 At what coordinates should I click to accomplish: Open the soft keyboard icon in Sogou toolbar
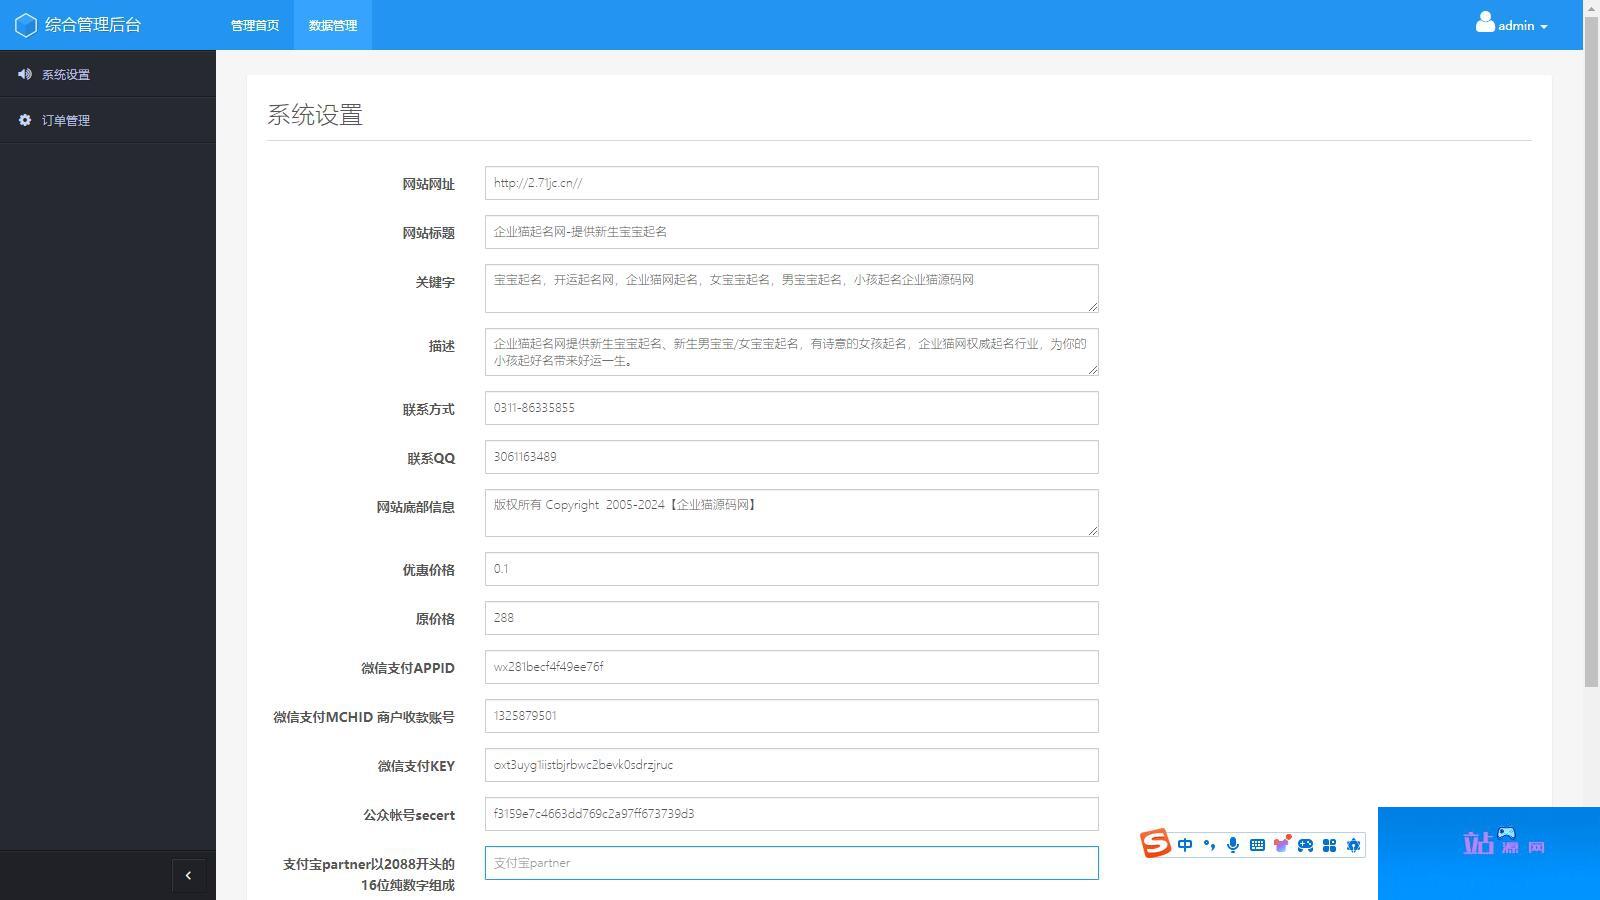(x=1257, y=845)
